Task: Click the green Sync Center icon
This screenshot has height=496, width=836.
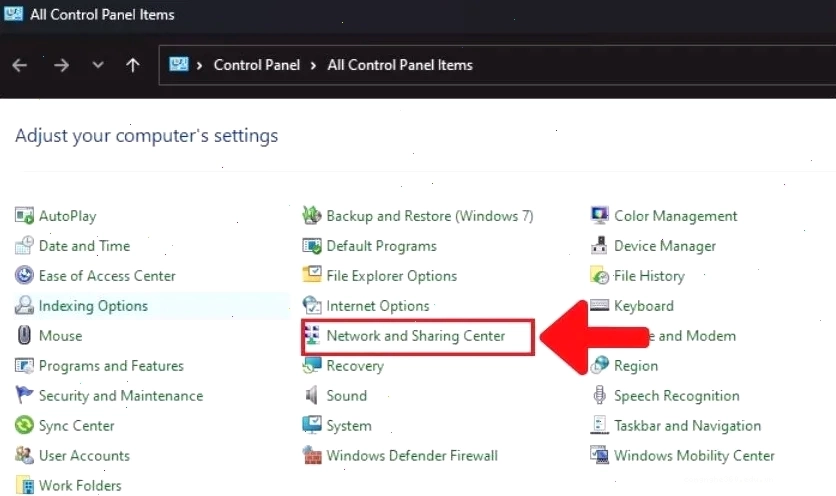Action: [x=24, y=425]
